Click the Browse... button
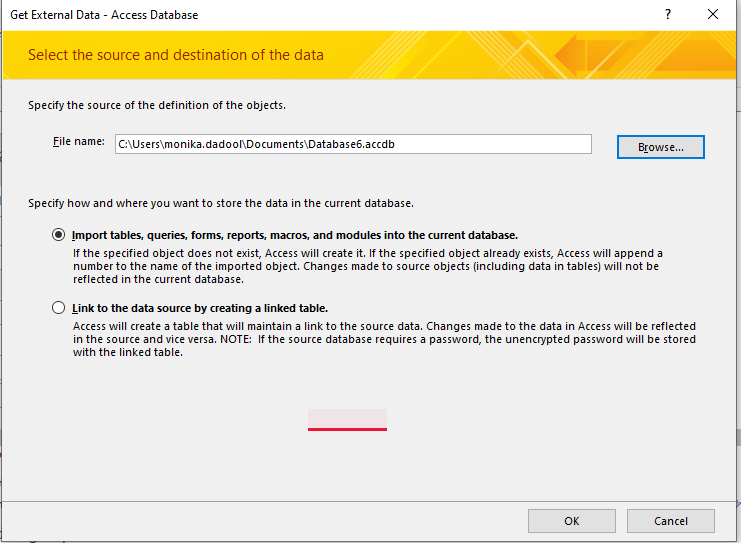 pos(660,147)
